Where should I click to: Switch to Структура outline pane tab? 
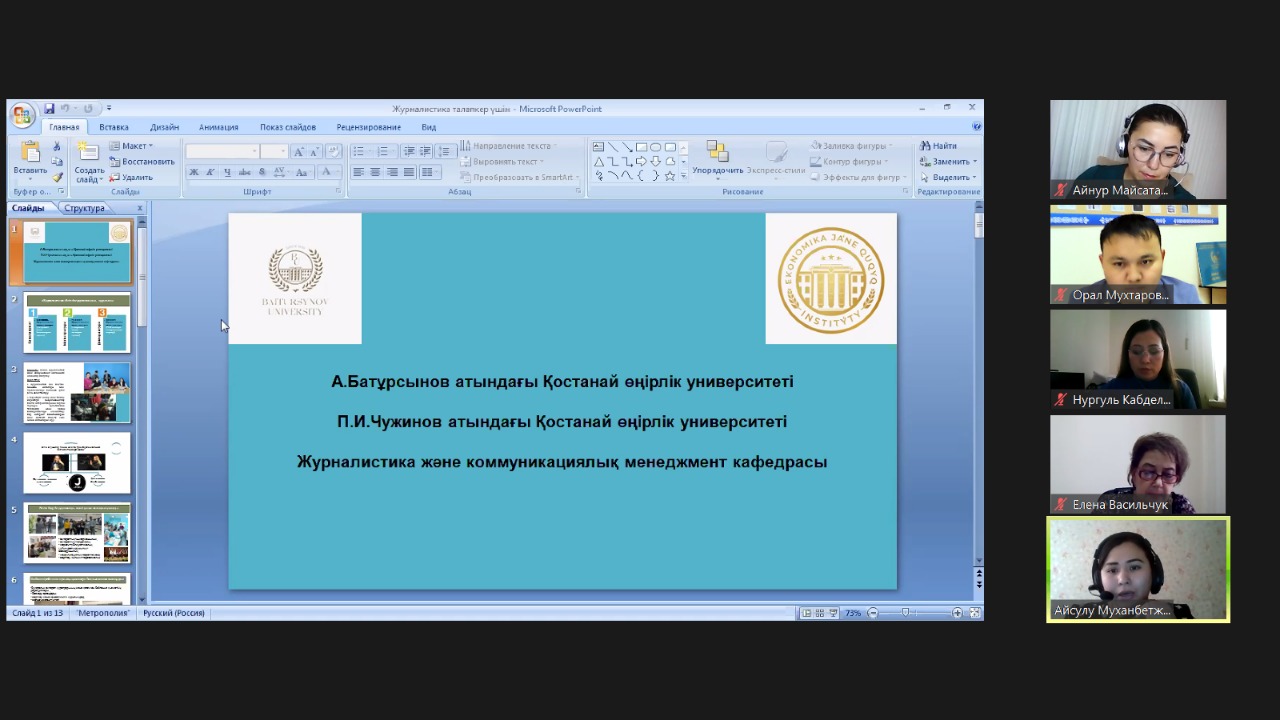84,208
